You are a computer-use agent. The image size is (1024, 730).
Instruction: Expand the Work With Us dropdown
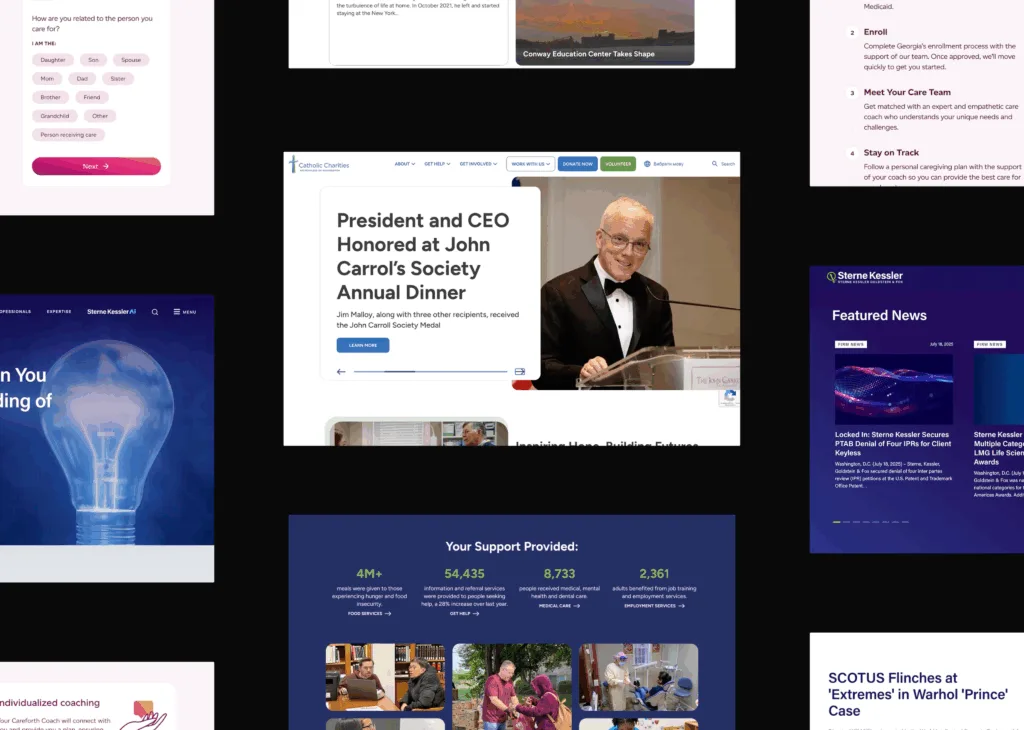[530, 164]
